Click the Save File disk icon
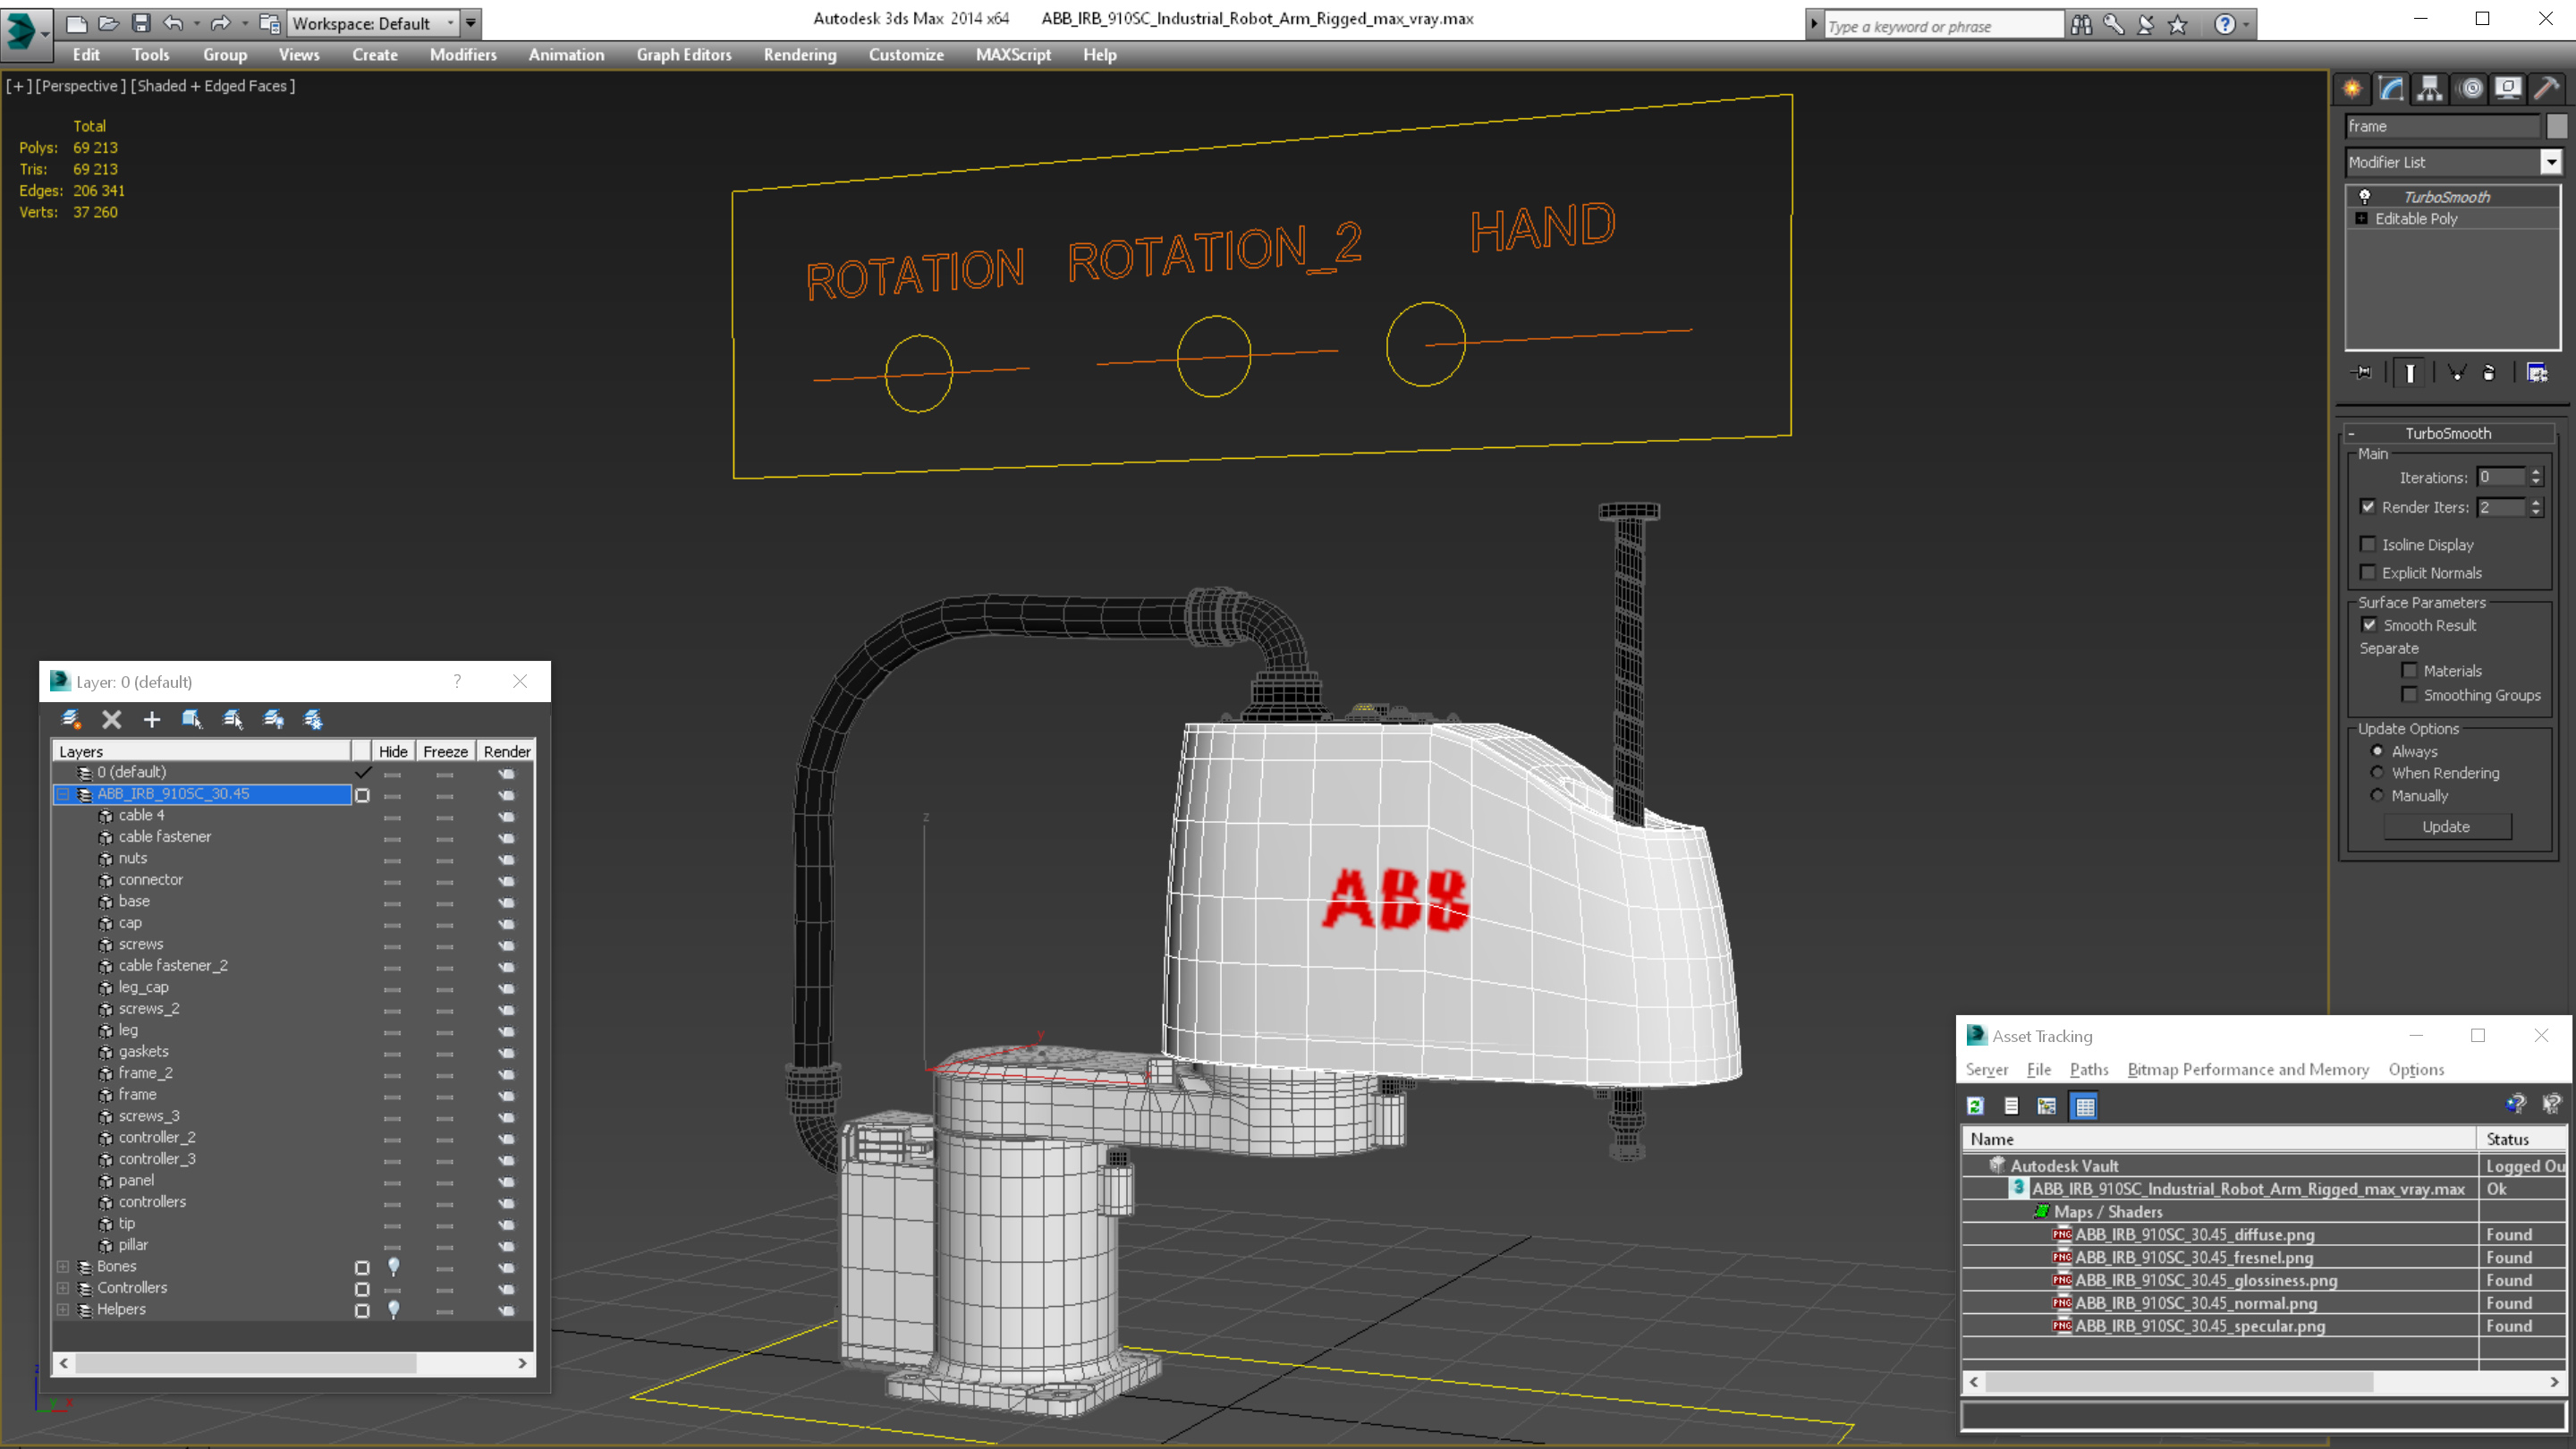The height and width of the screenshot is (1449, 2576). tap(141, 22)
